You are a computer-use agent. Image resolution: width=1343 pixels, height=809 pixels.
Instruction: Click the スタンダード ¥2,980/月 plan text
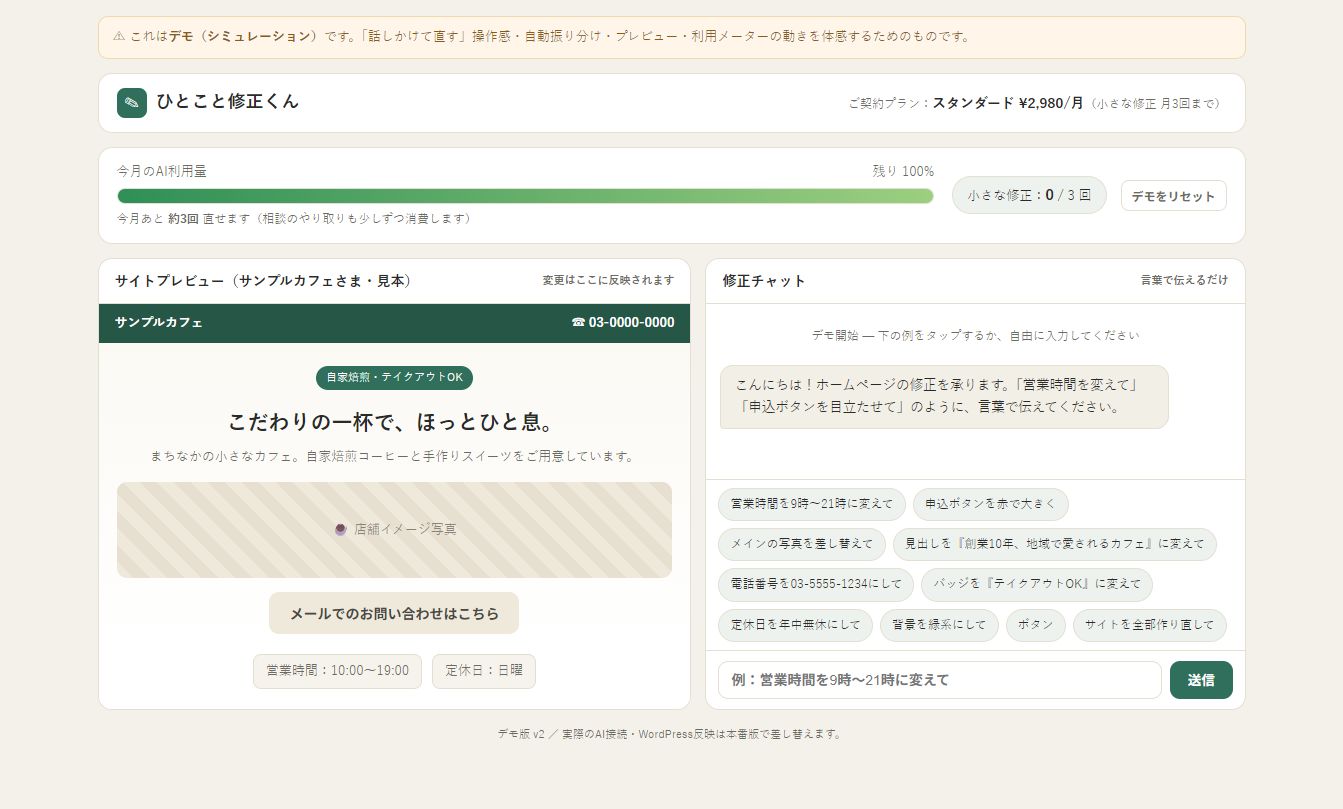pos(1008,103)
